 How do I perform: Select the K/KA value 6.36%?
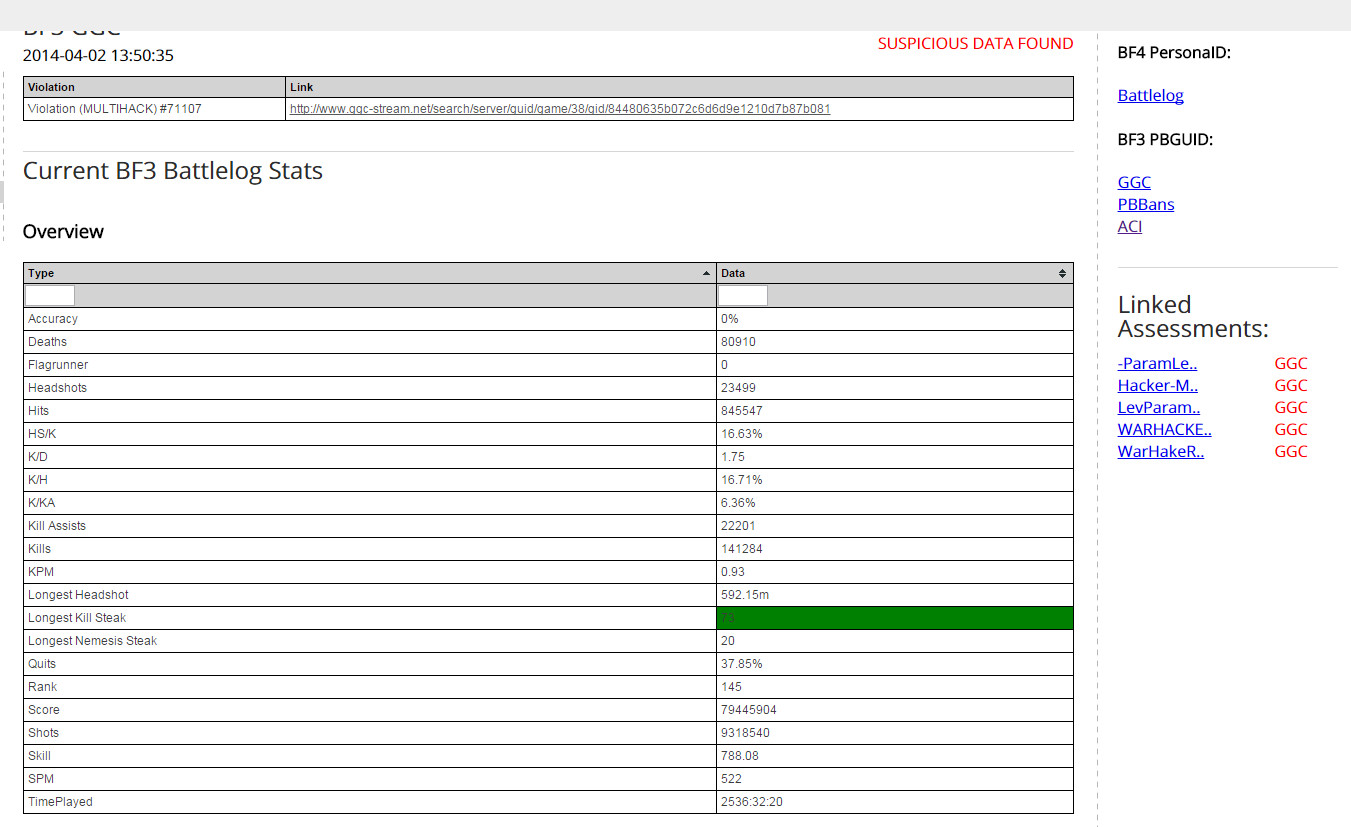[x=738, y=503]
